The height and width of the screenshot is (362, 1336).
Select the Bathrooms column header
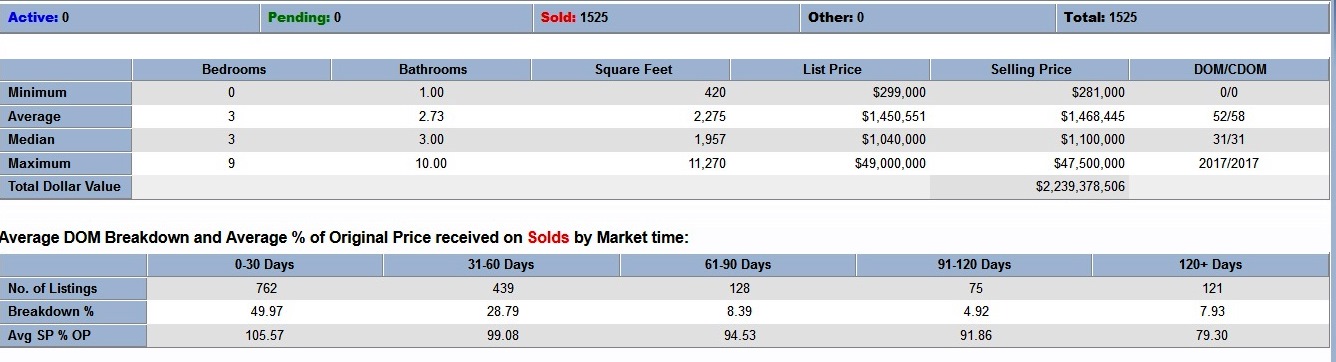432,70
